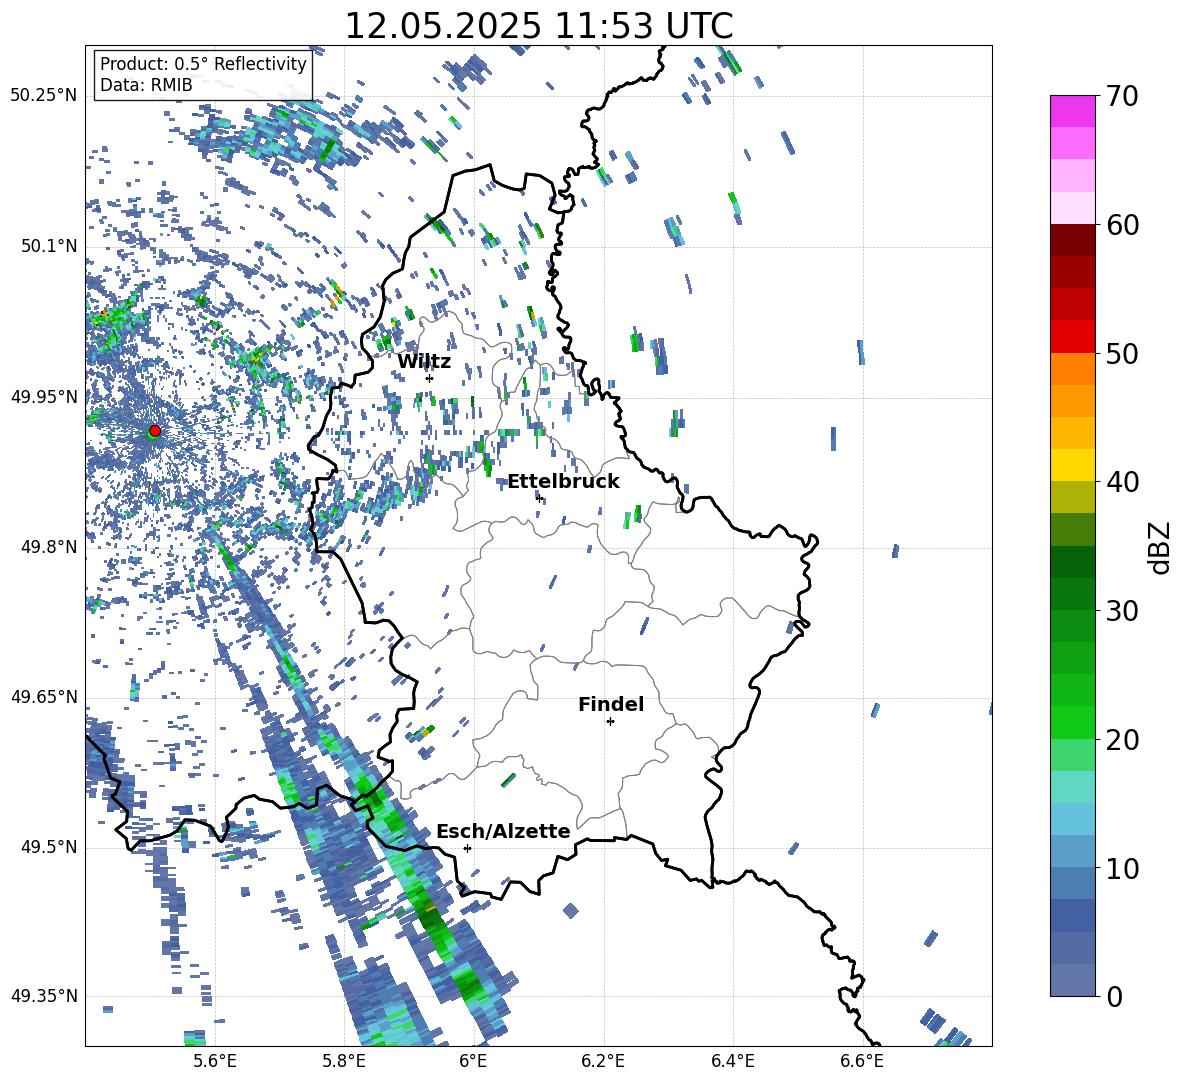This screenshot has width=1184, height=1081.
Task: Click the bright green segment above 20
Action: pos(1072,722)
